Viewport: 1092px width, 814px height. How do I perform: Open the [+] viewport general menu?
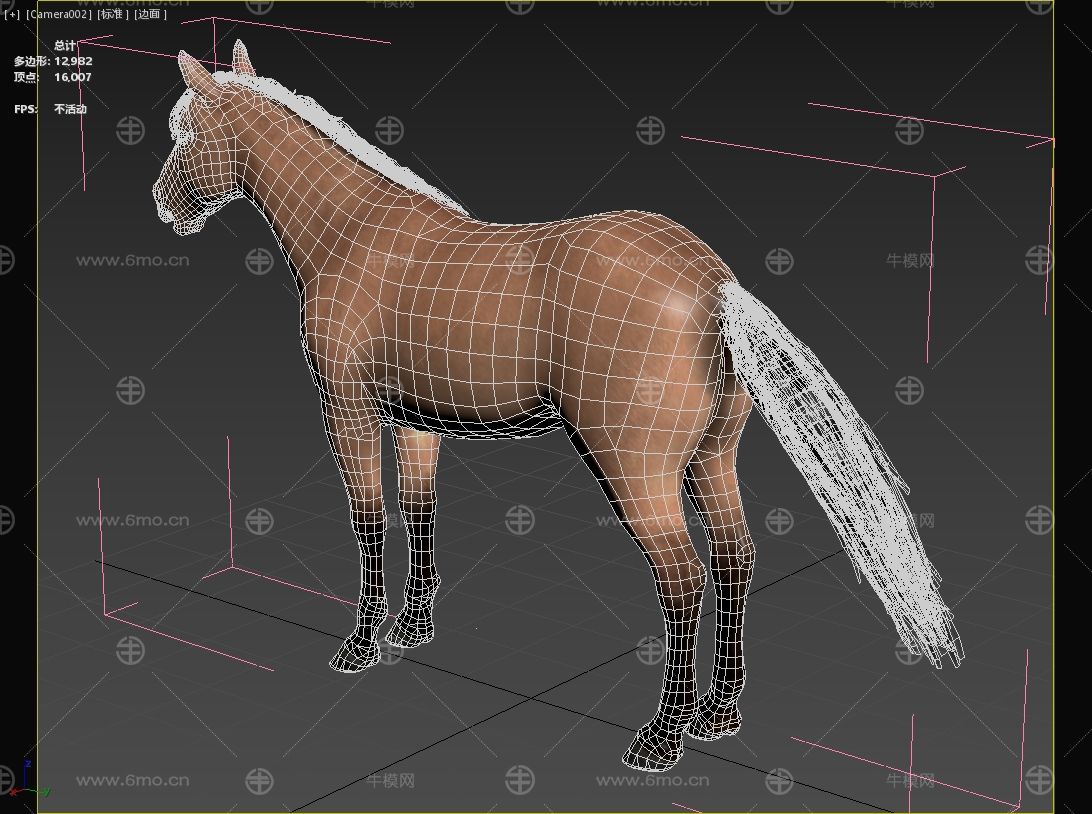tap(12, 15)
